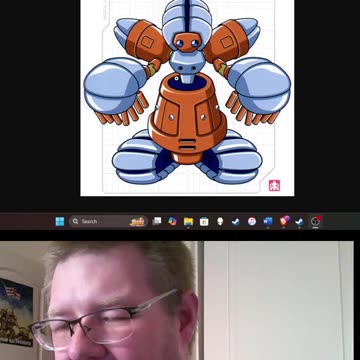Open Alienware alien head app
360x360 pixels.
point(220,221)
